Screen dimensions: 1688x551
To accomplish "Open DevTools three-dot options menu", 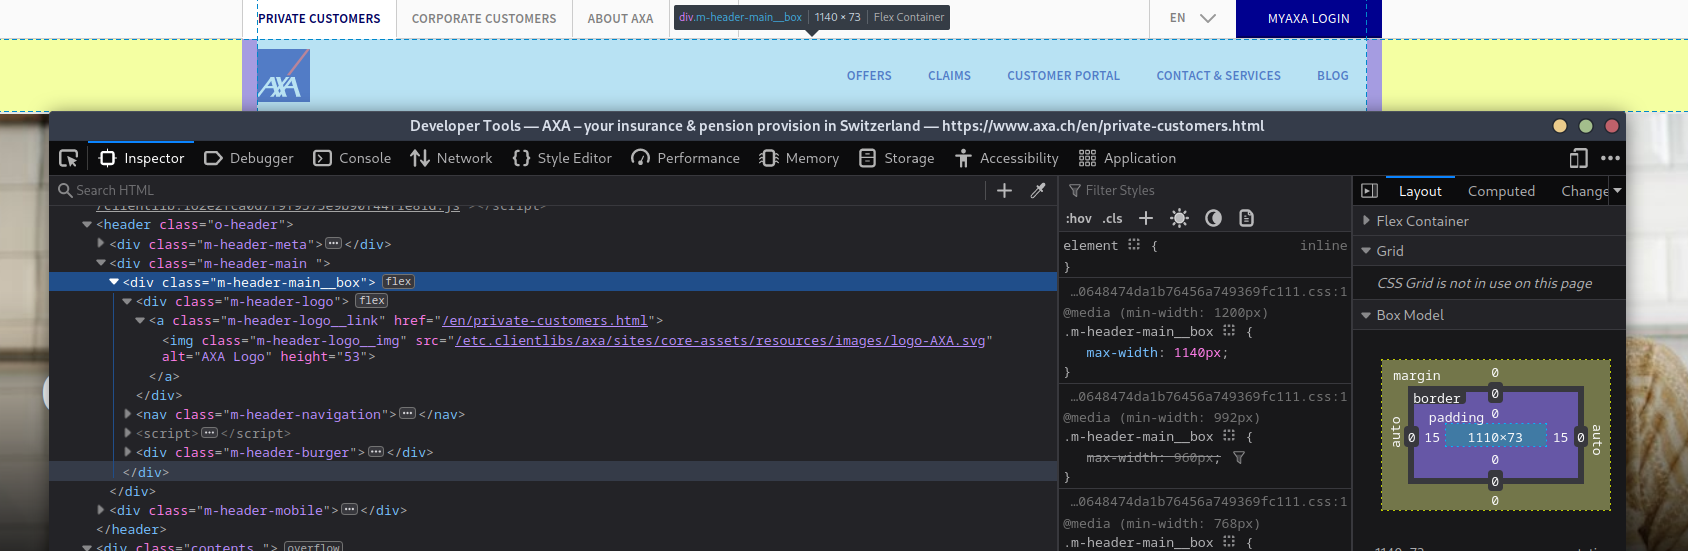I will (1610, 158).
